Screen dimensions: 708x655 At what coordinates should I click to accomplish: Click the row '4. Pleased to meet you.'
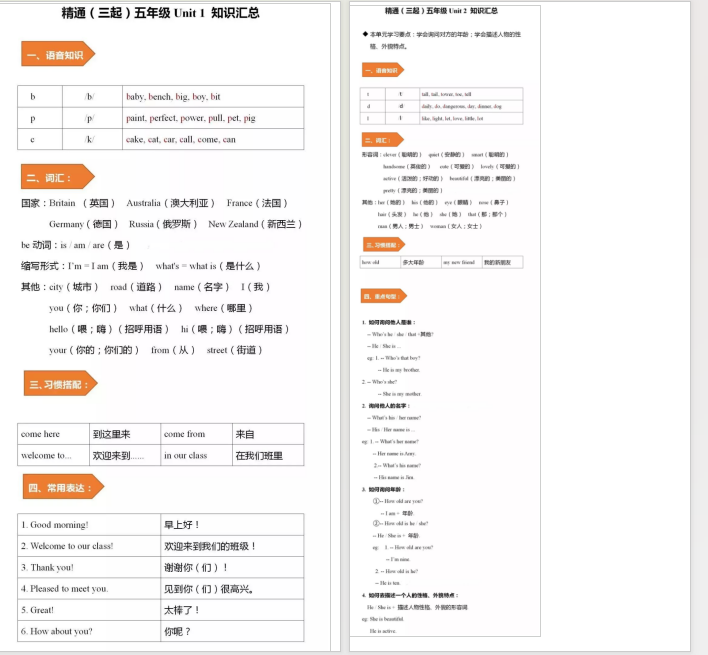(89, 589)
